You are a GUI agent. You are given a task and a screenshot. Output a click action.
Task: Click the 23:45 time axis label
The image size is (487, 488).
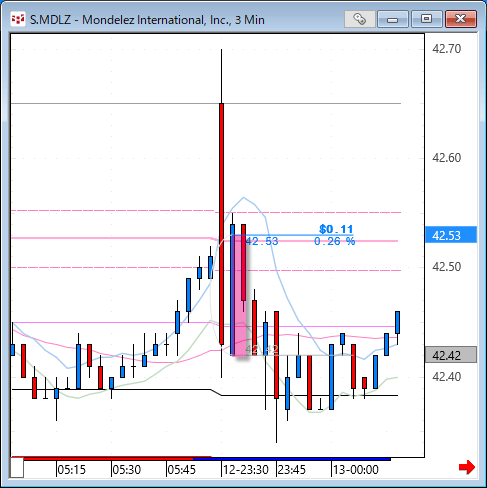[x=292, y=470]
